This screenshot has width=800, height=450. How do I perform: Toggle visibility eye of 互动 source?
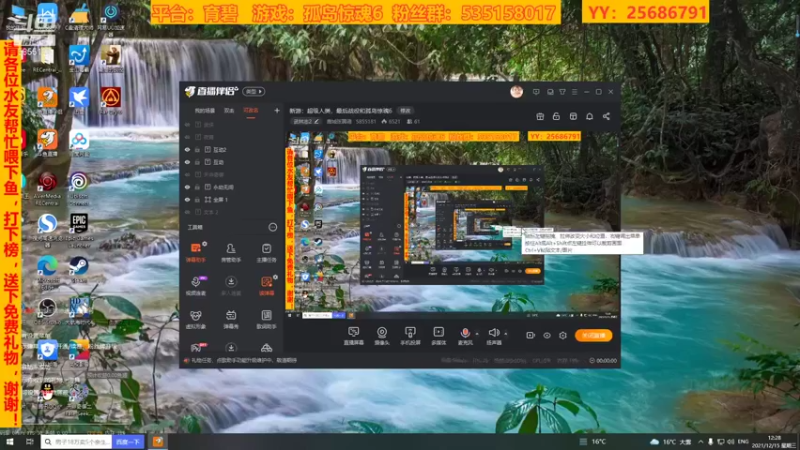pyautogui.click(x=187, y=162)
